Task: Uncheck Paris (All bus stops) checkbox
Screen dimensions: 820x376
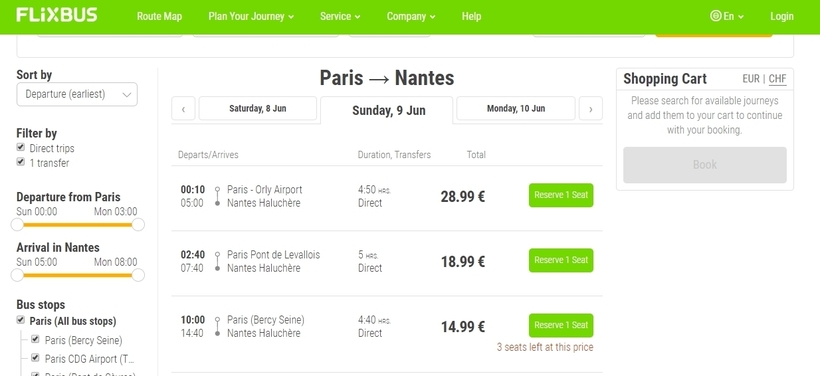Action: pyautogui.click(x=21, y=320)
